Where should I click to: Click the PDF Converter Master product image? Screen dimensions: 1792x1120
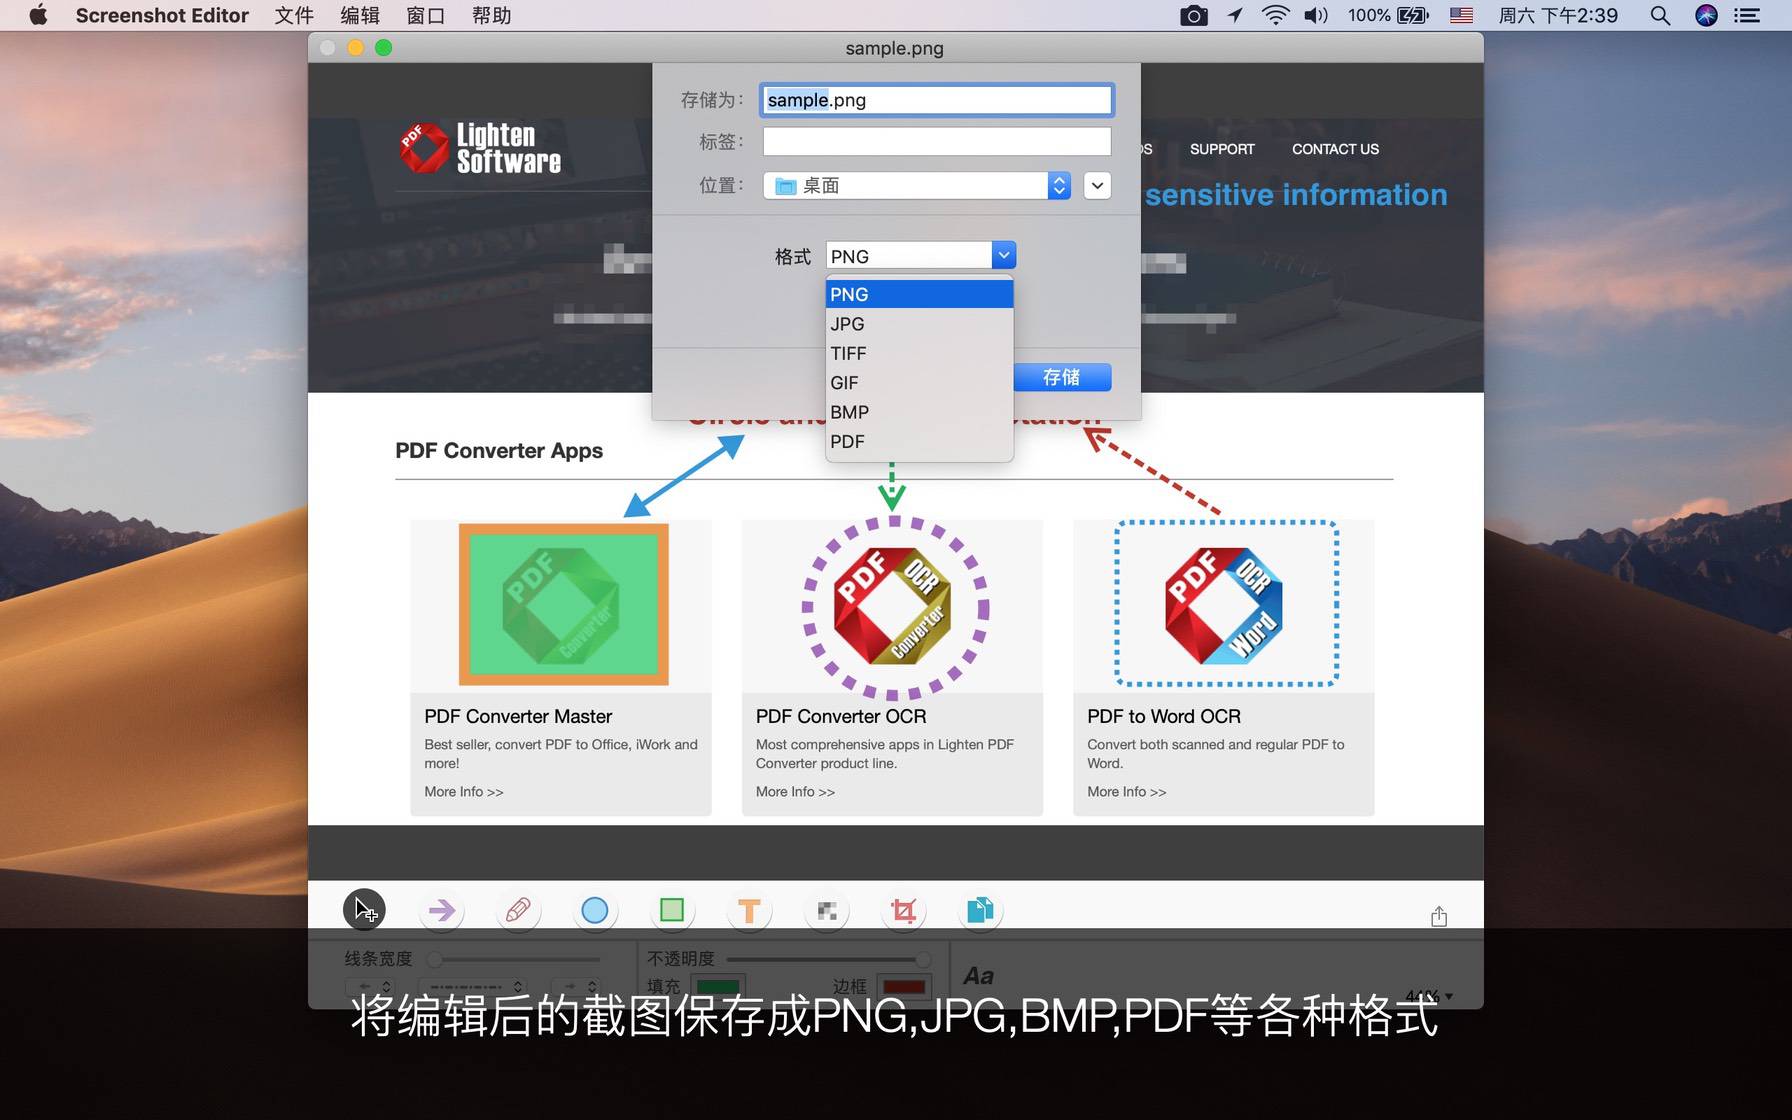(563, 605)
